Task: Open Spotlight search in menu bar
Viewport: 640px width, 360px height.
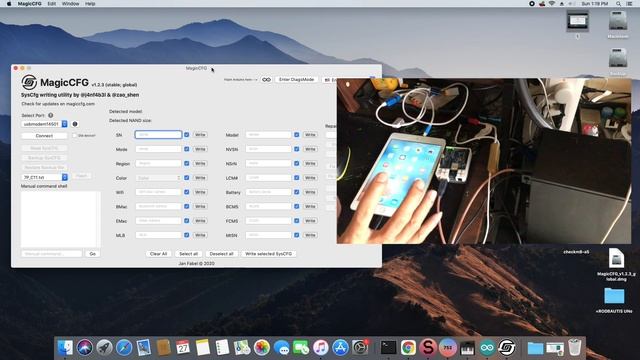Action: [x=619, y=4]
